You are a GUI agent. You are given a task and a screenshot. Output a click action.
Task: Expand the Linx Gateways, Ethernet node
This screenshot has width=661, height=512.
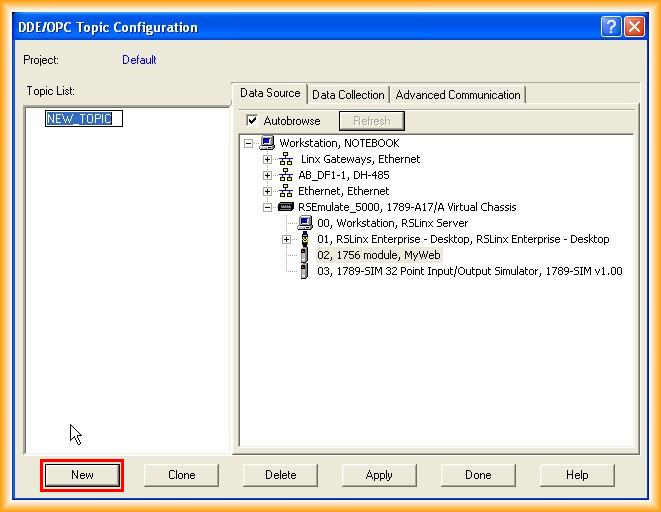click(268, 159)
